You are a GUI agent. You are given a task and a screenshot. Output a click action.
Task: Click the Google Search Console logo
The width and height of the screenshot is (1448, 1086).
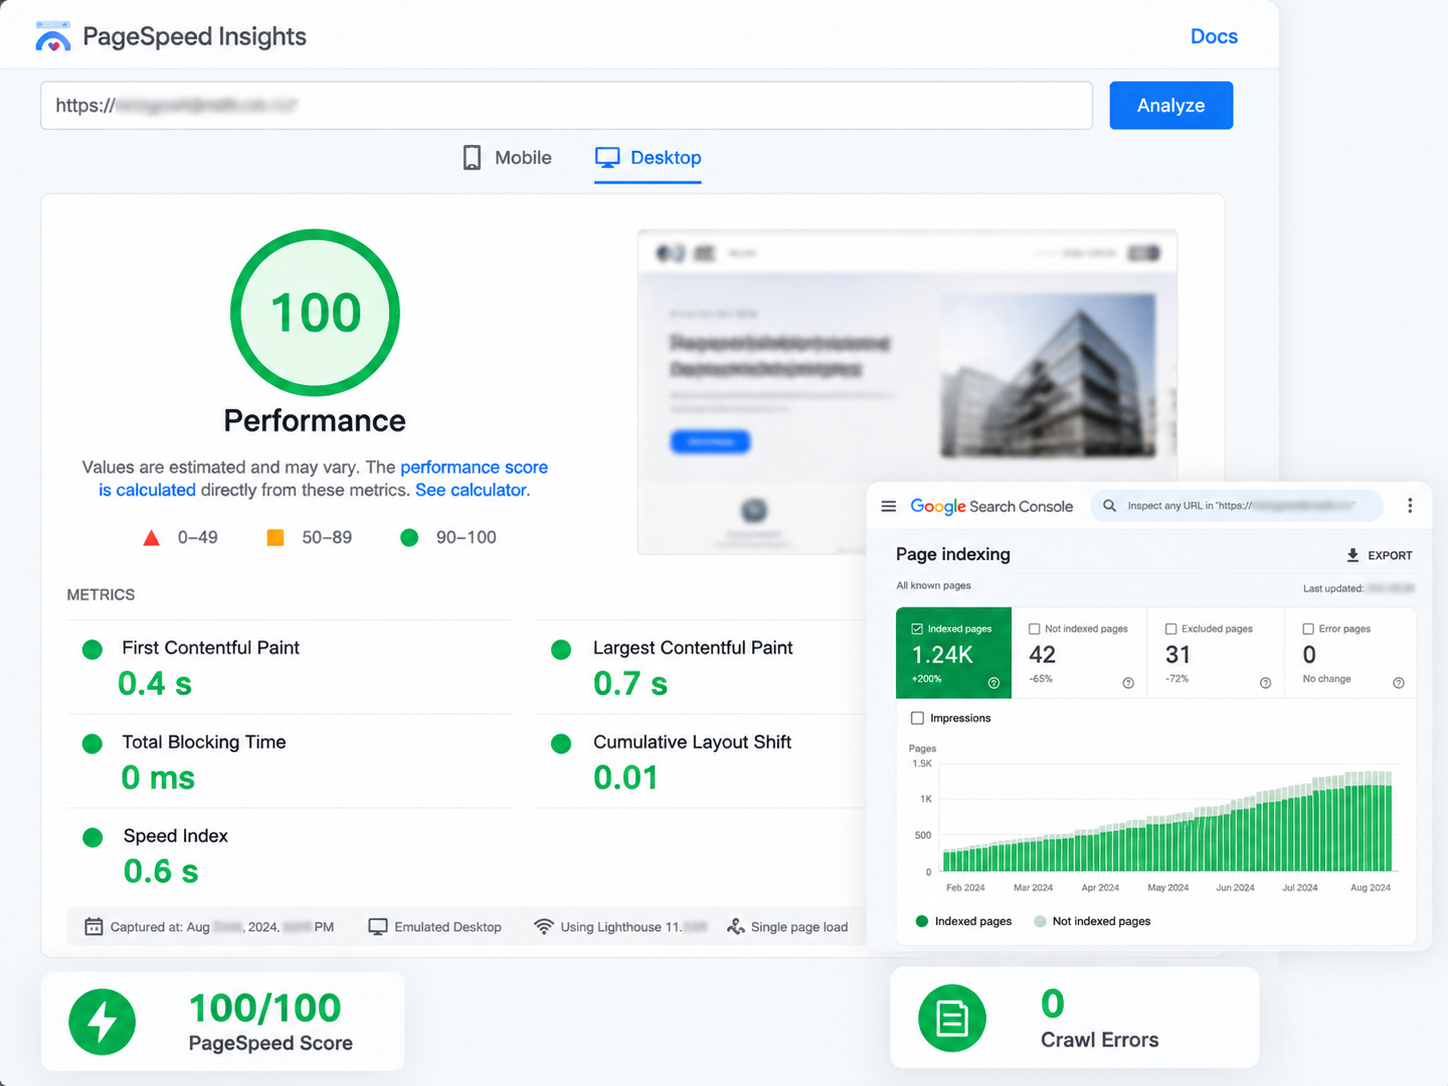[992, 507]
